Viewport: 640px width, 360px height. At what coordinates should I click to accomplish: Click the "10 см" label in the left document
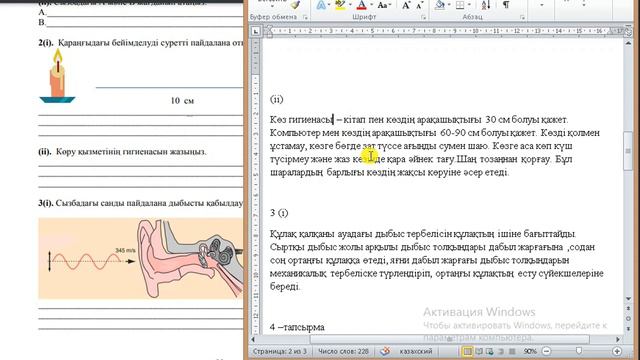(182, 101)
